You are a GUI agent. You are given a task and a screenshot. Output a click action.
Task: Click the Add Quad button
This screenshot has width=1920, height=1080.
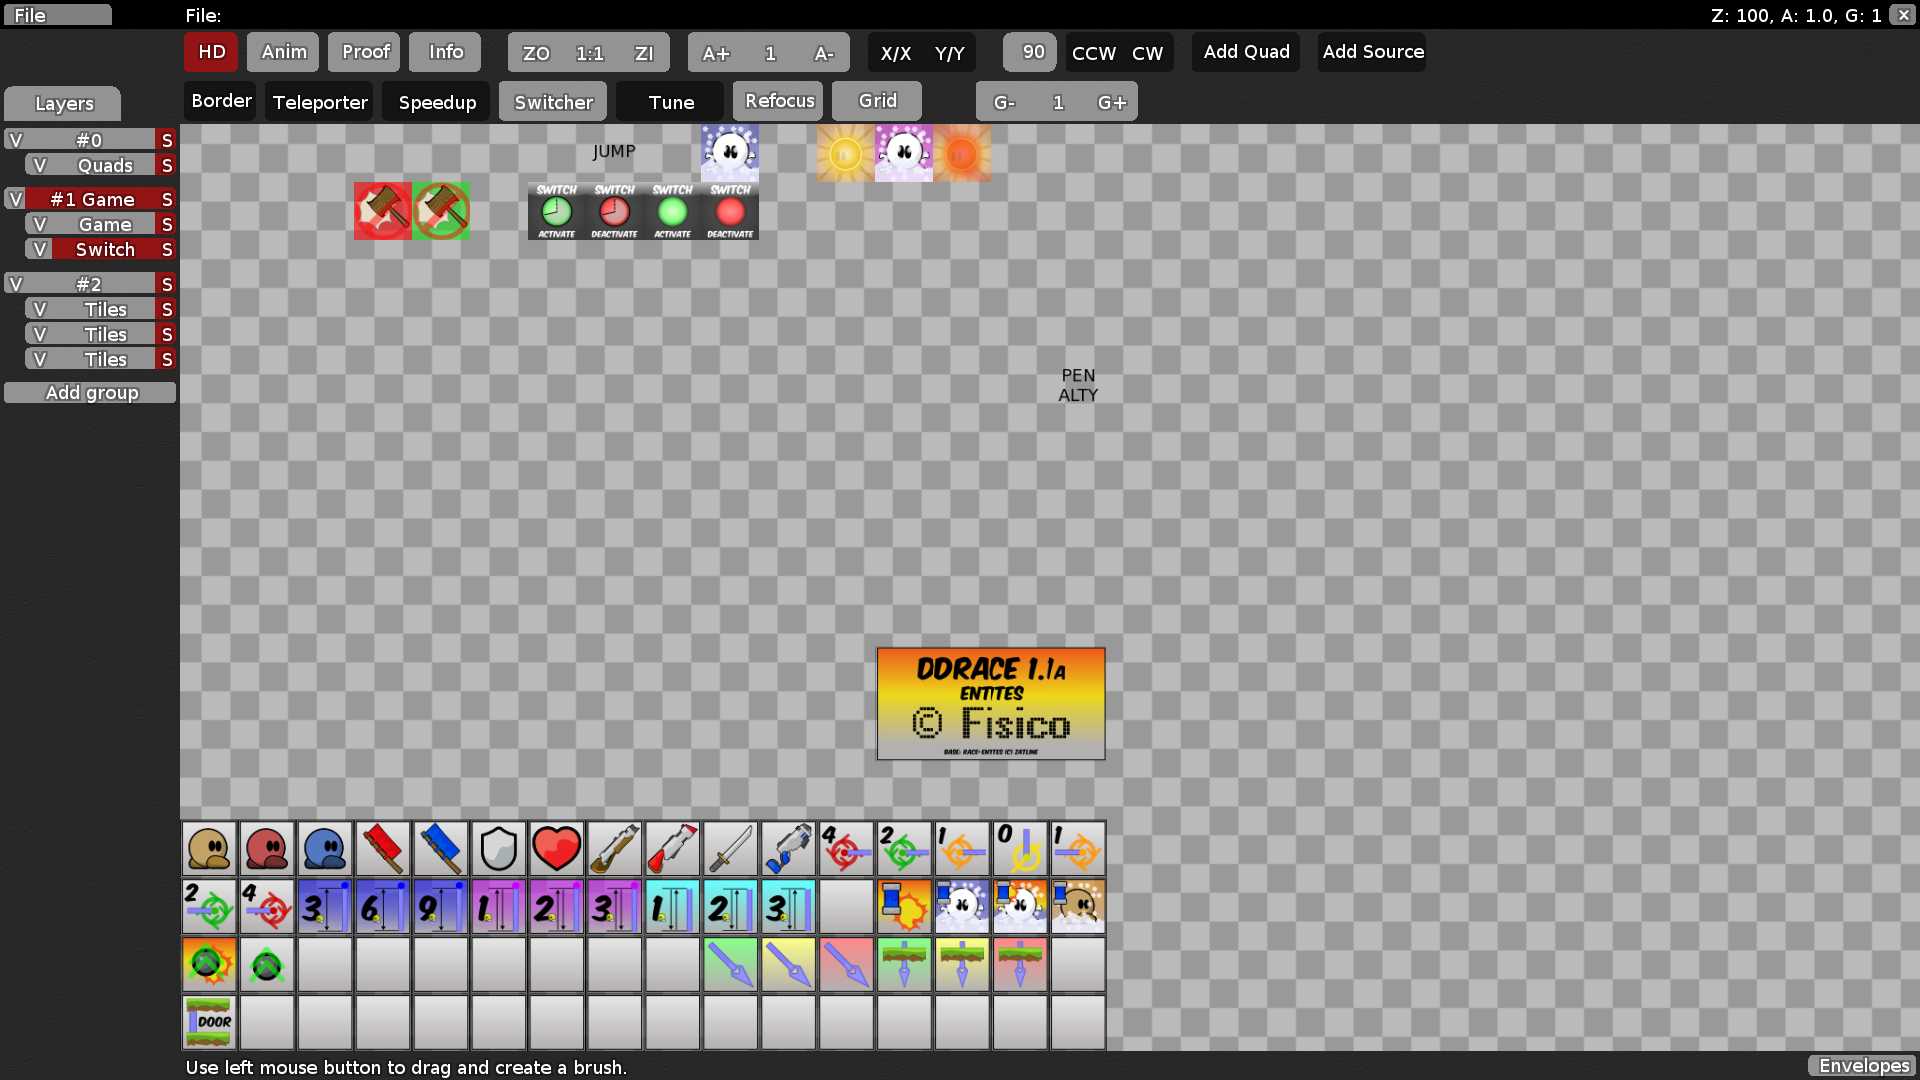click(x=1245, y=52)
